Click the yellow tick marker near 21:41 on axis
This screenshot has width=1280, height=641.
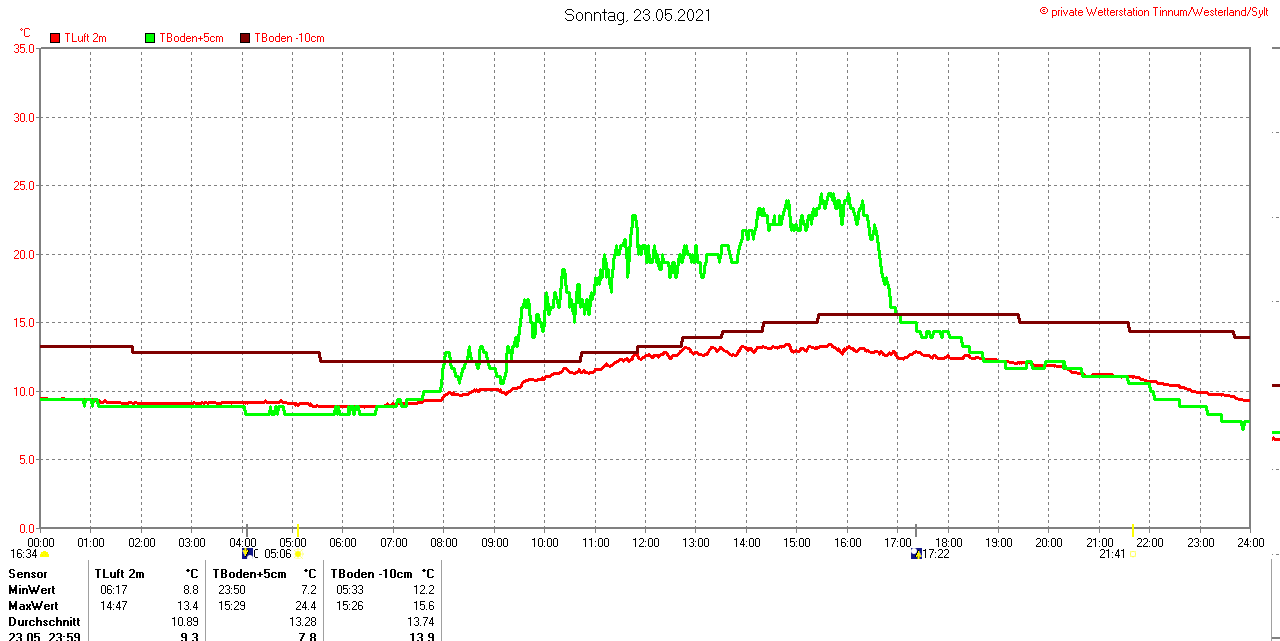(x=1132, y=529)
